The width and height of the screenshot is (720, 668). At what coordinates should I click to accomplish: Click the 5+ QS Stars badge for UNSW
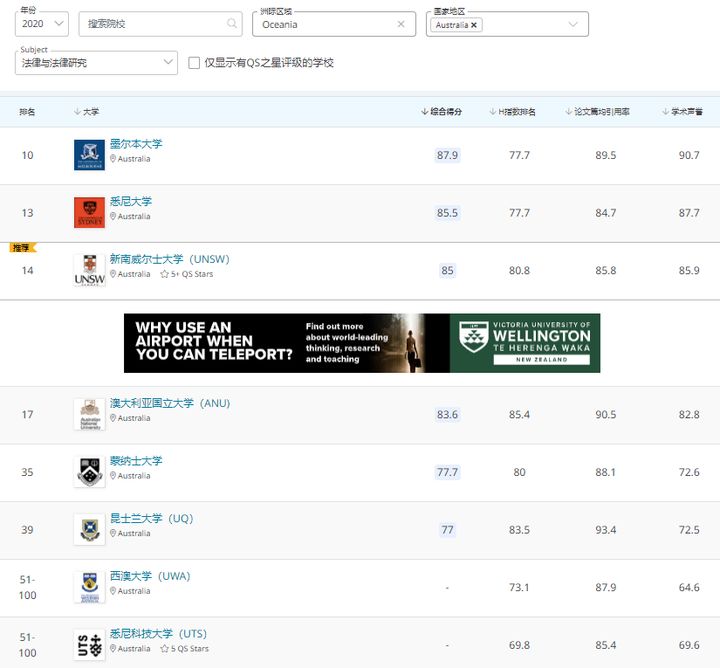point(187,274)
